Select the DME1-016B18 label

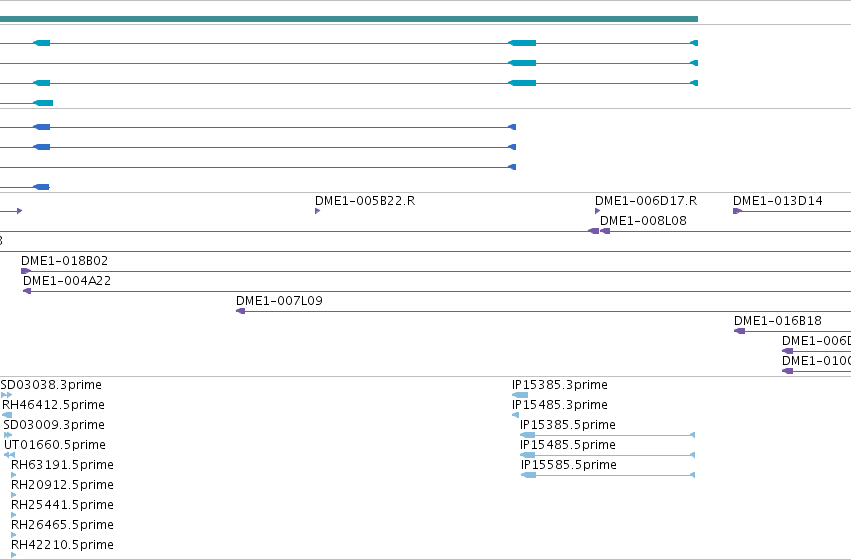(x=778, y=321)
